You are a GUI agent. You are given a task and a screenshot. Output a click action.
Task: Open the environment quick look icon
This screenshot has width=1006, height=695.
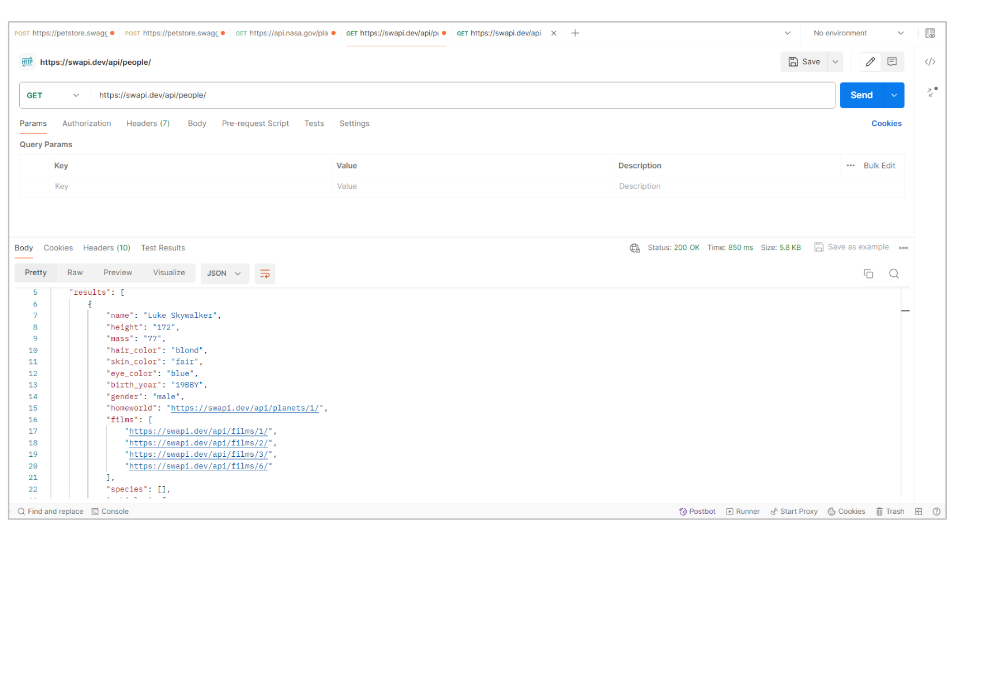click(930, 33)
